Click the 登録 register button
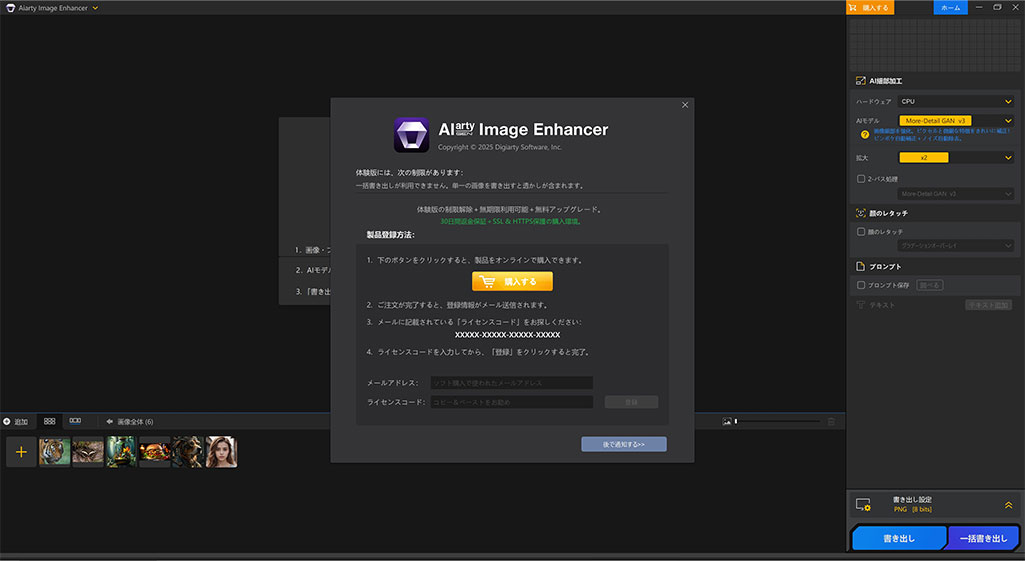This screenshot has height=561, width=1025. click(631, 402)
